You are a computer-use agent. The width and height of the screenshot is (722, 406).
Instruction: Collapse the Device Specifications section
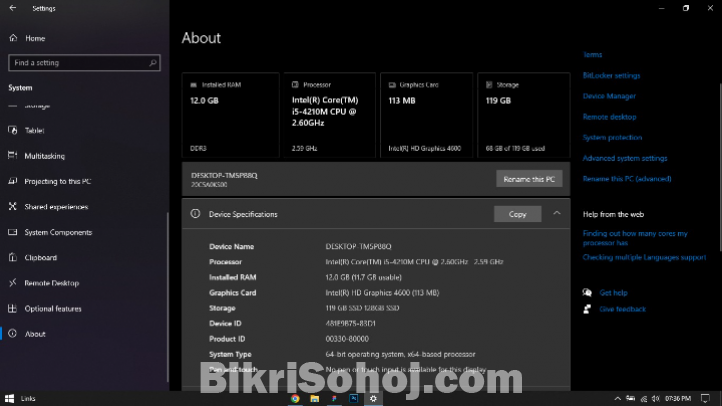coord(557,214)
